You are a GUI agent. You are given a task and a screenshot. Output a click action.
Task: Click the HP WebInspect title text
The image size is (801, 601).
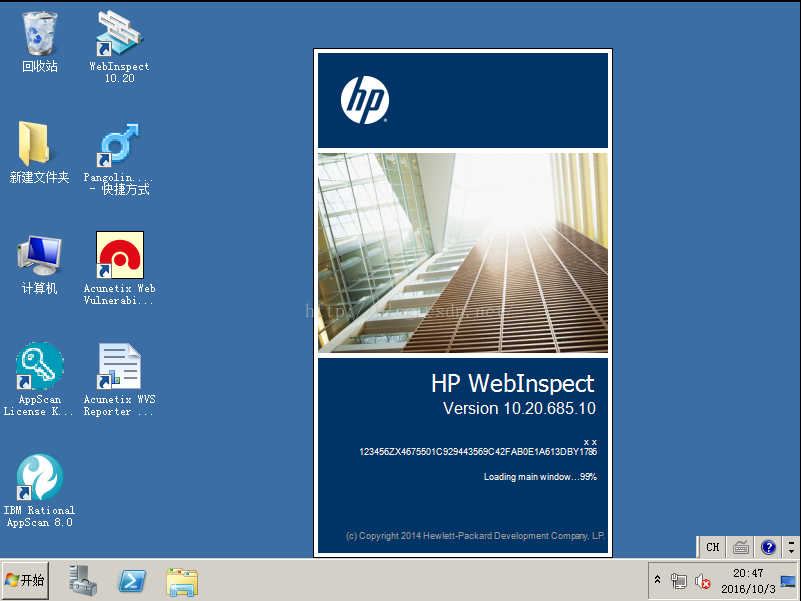[x=512, y=383]
